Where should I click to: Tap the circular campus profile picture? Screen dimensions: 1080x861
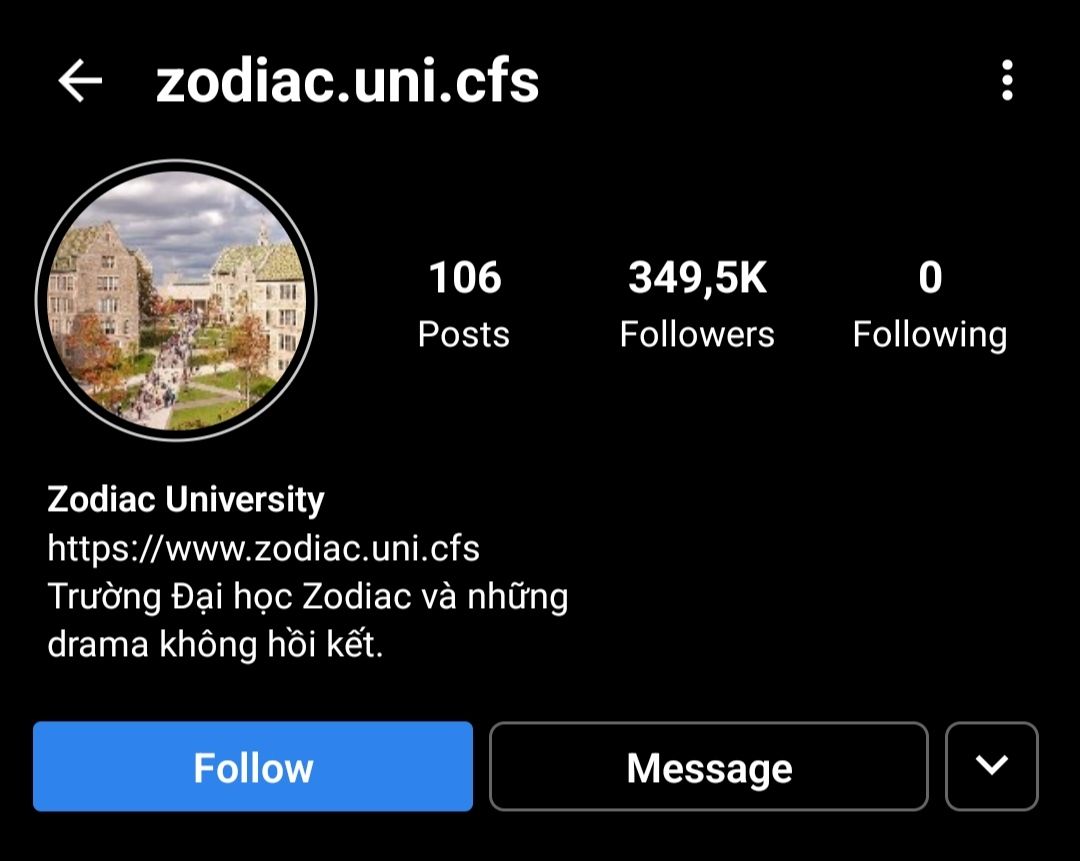click(176, 300)
